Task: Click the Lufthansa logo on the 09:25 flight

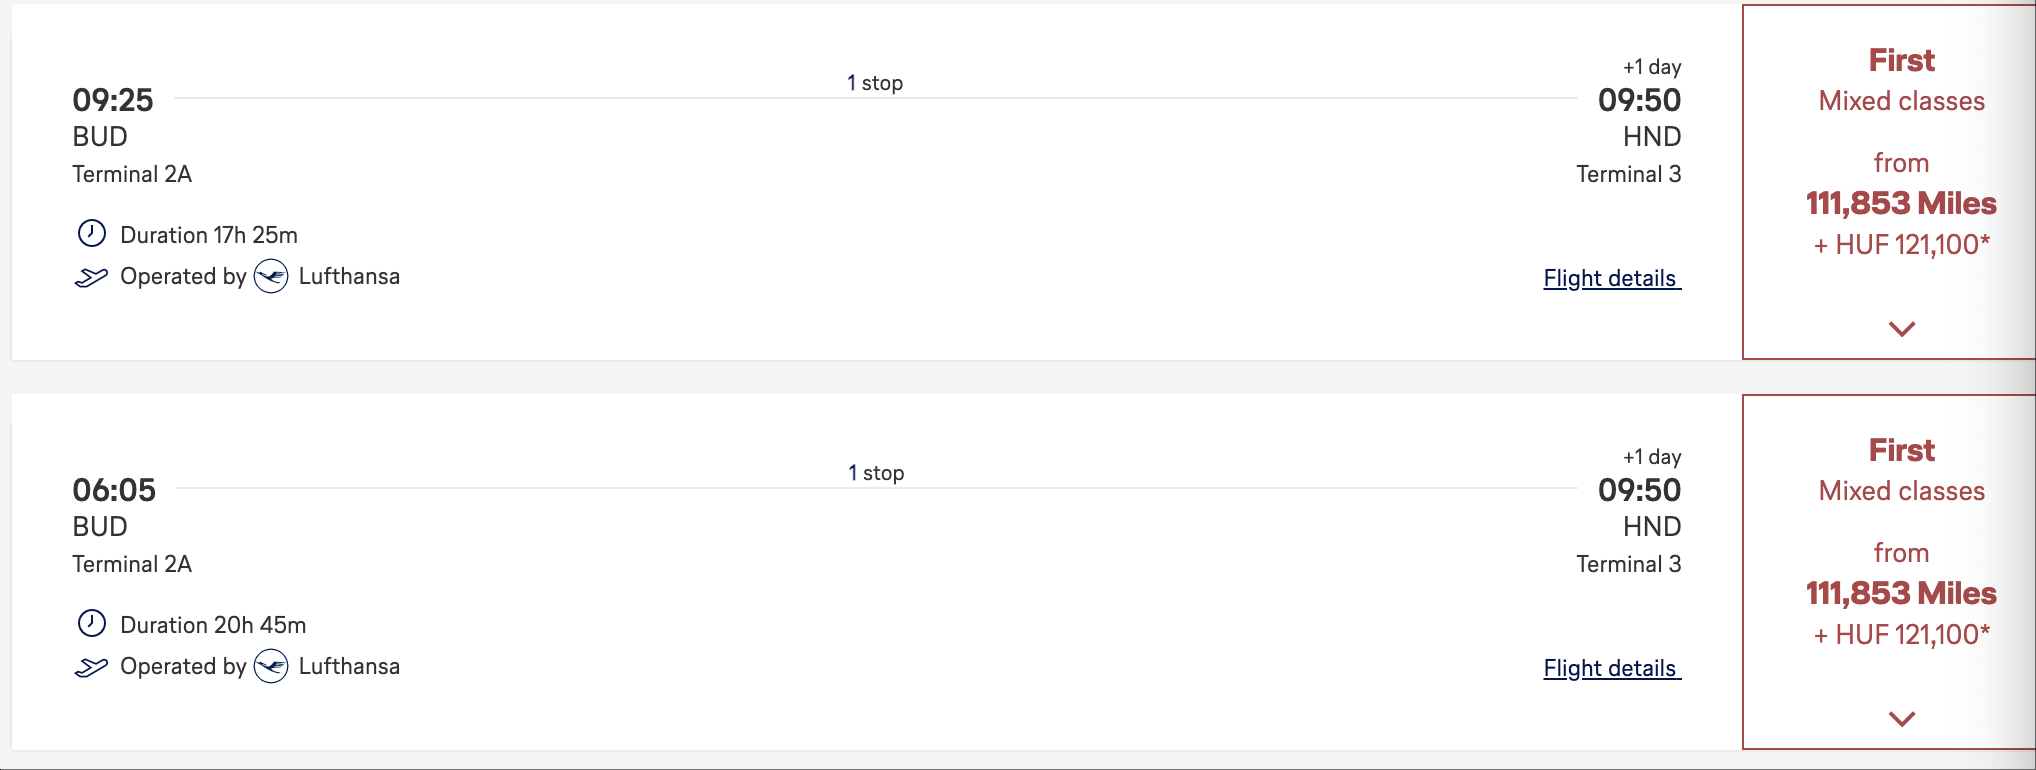Action: 271,276
